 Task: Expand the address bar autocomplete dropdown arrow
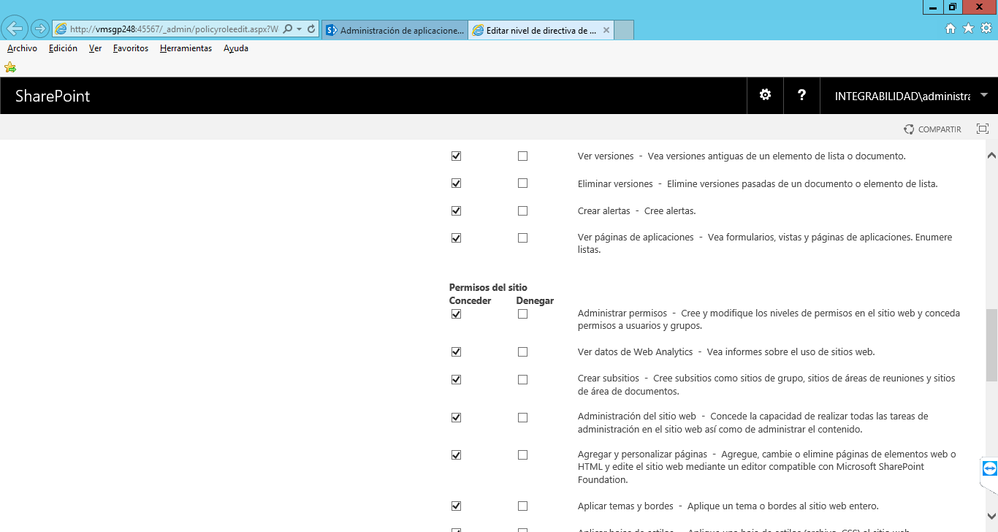coord(299,29)
